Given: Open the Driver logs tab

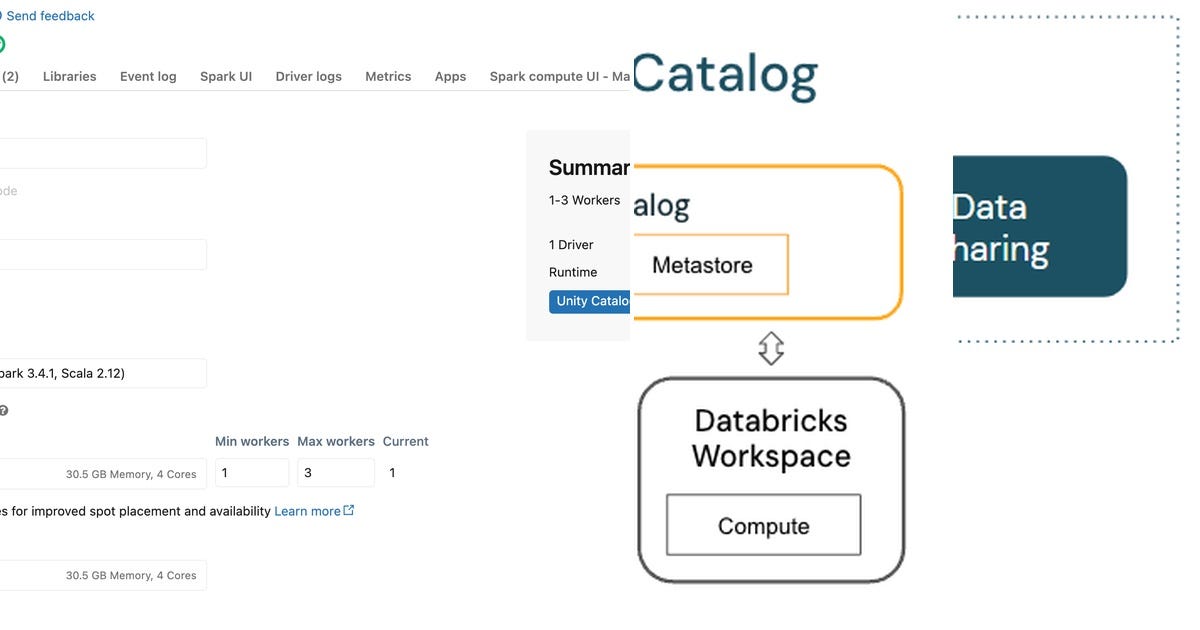Looking at the screenshot, I should point(308,76).
